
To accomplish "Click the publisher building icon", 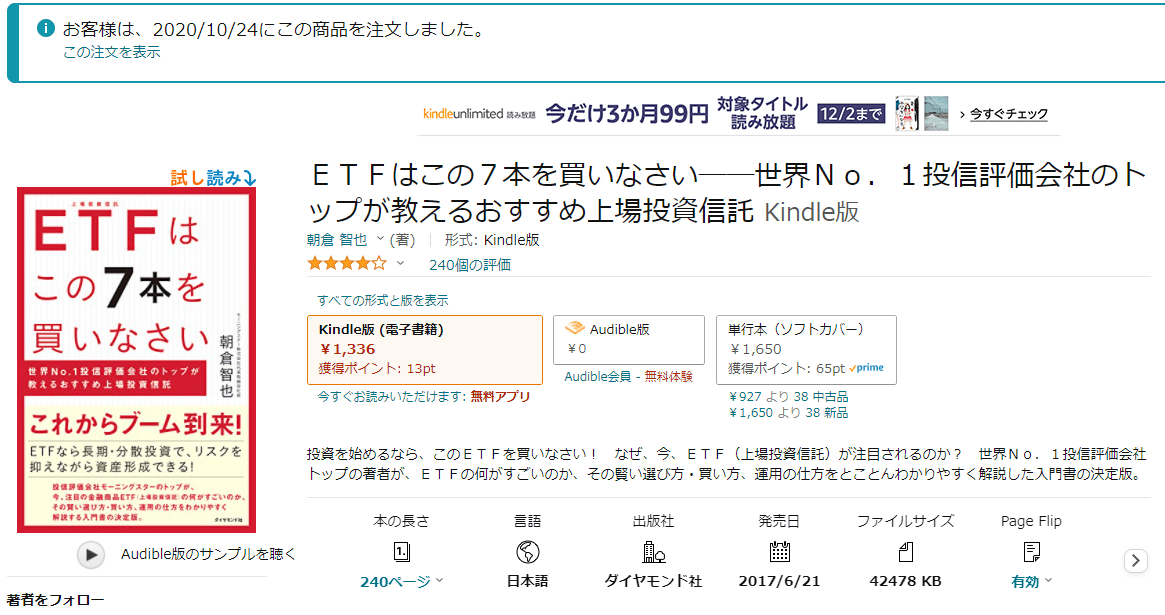I will click(x=653, y=552).
